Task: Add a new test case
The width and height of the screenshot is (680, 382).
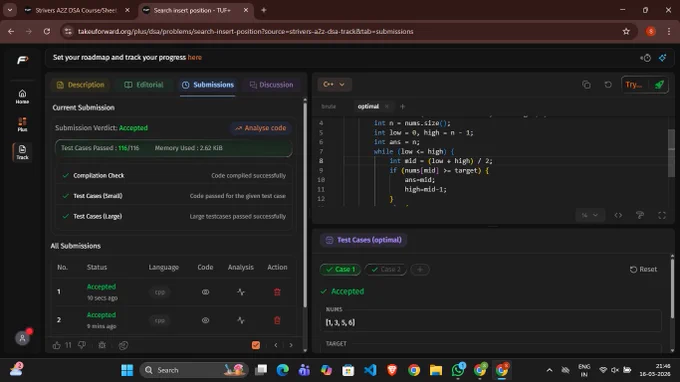Action: coord(419,269)
